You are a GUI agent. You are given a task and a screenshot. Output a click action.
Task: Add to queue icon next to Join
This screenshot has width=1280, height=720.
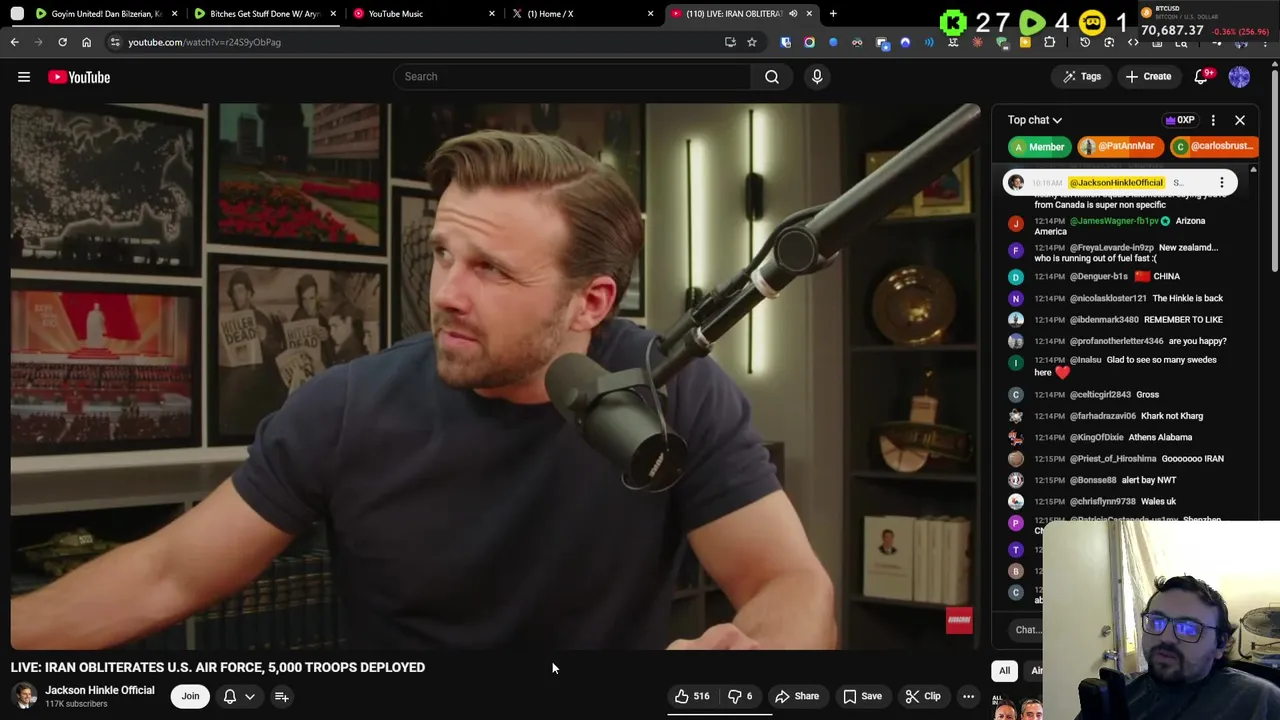tap(282, 696)
